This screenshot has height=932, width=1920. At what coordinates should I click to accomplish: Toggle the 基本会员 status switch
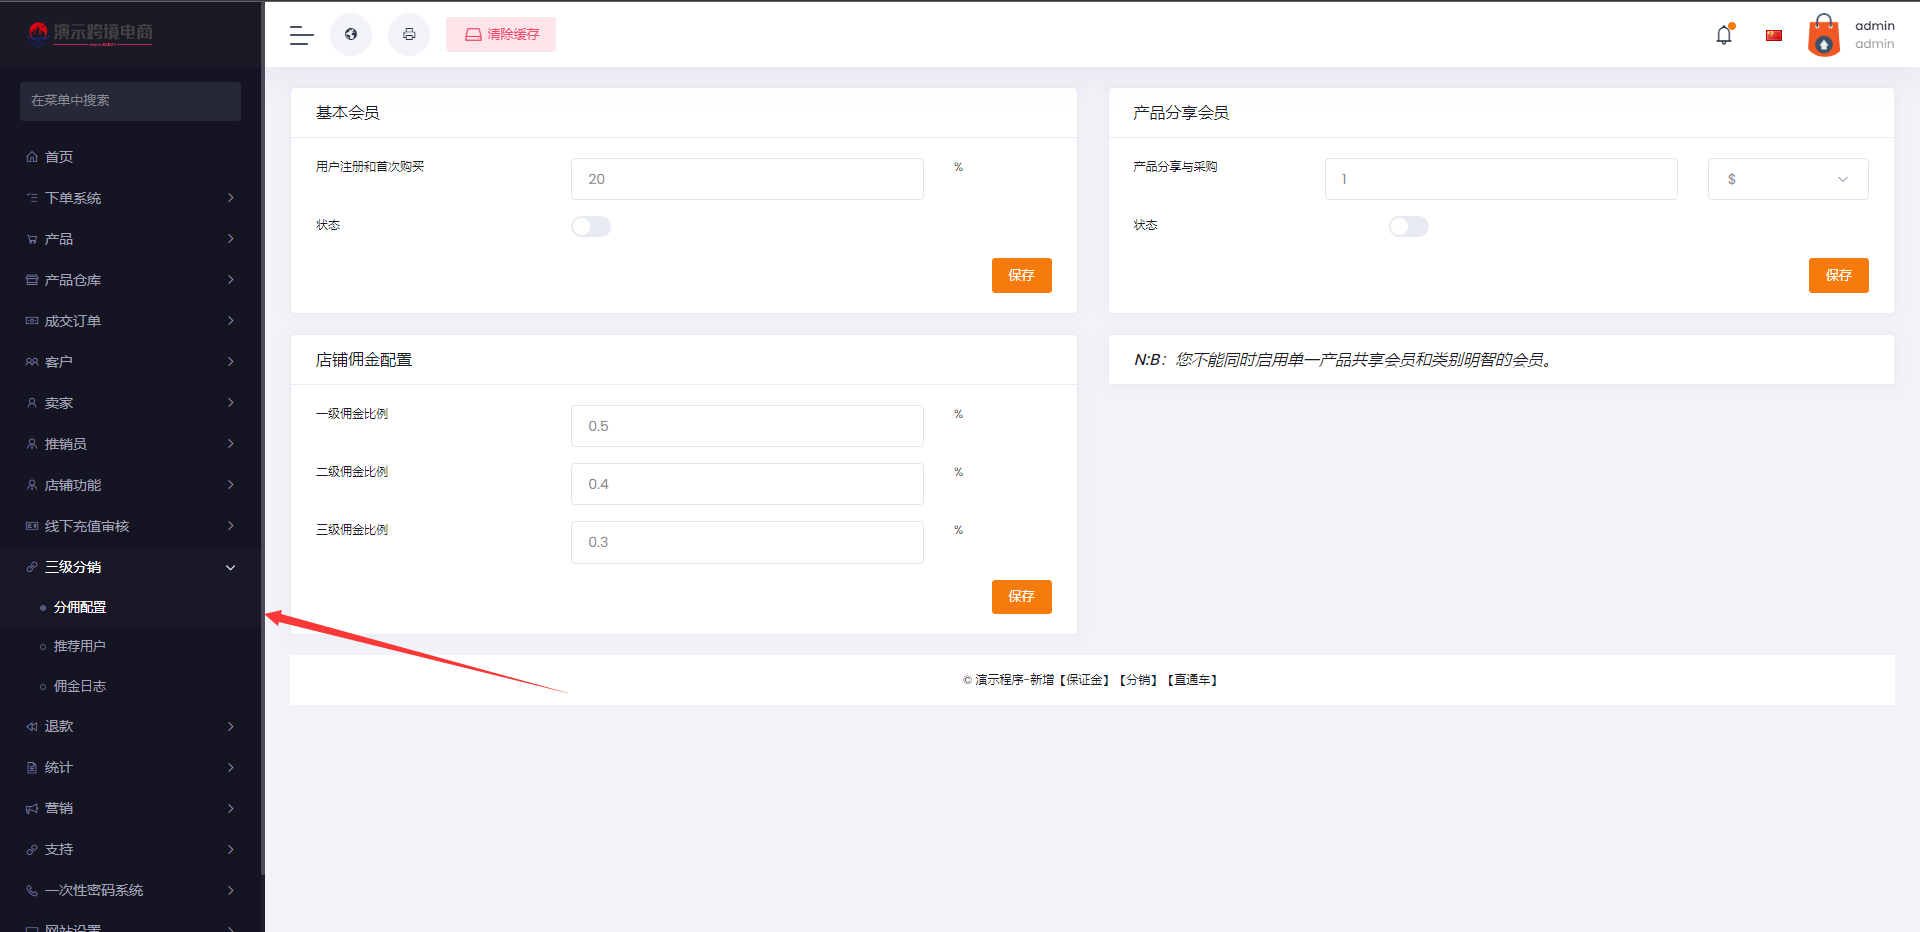click(591, 227)
